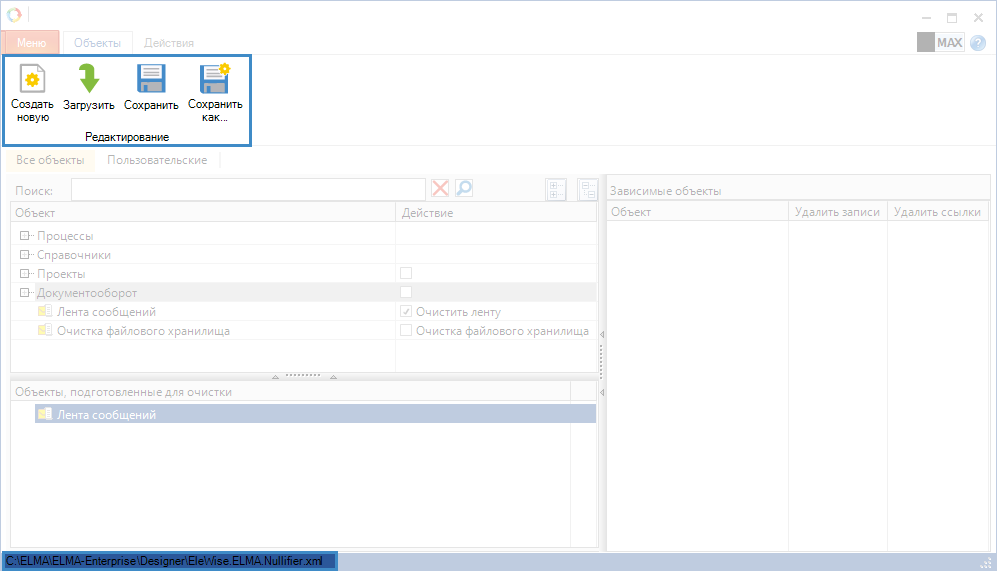
Task: Click the left up-arrow on horizontal splitter
Action: point(275,376)
